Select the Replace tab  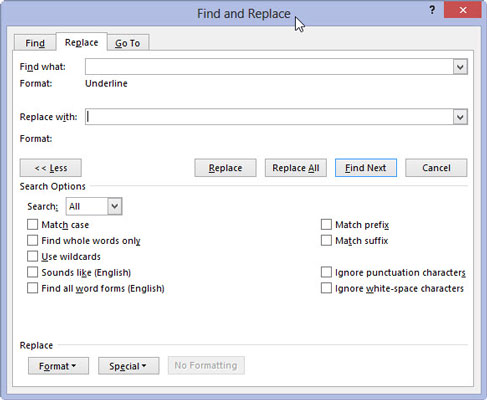pyautogui.click(x=82, y=42)
